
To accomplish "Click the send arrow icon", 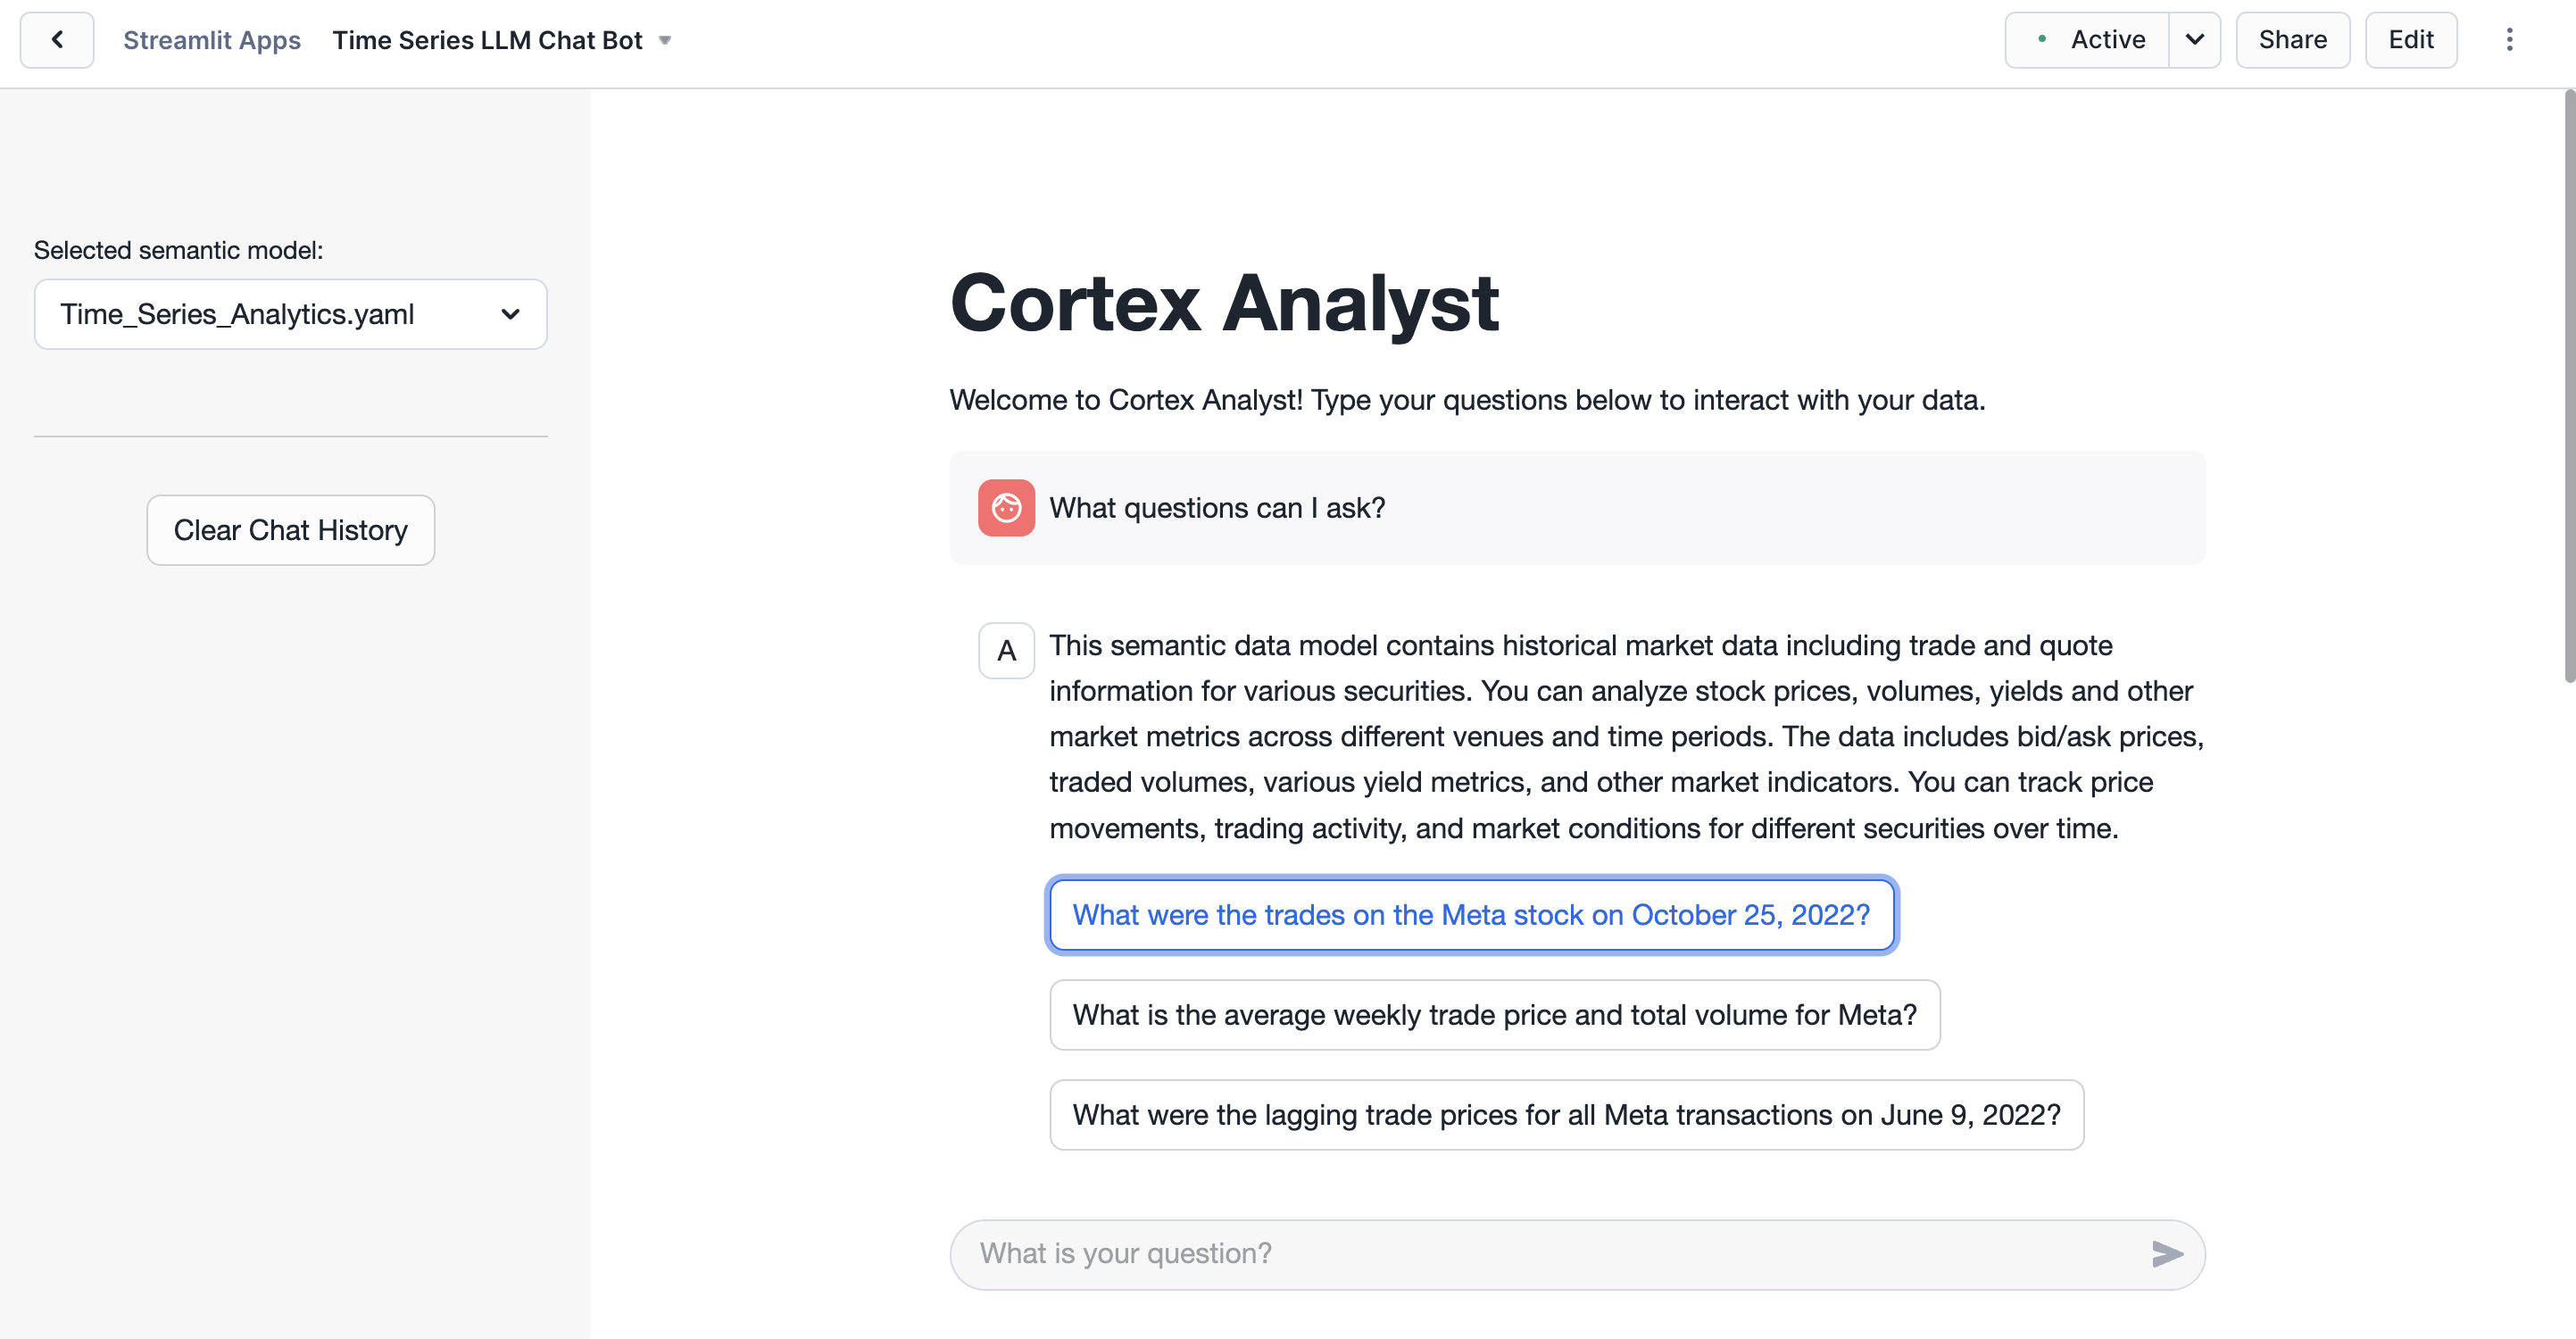I will [2166, 1254].
